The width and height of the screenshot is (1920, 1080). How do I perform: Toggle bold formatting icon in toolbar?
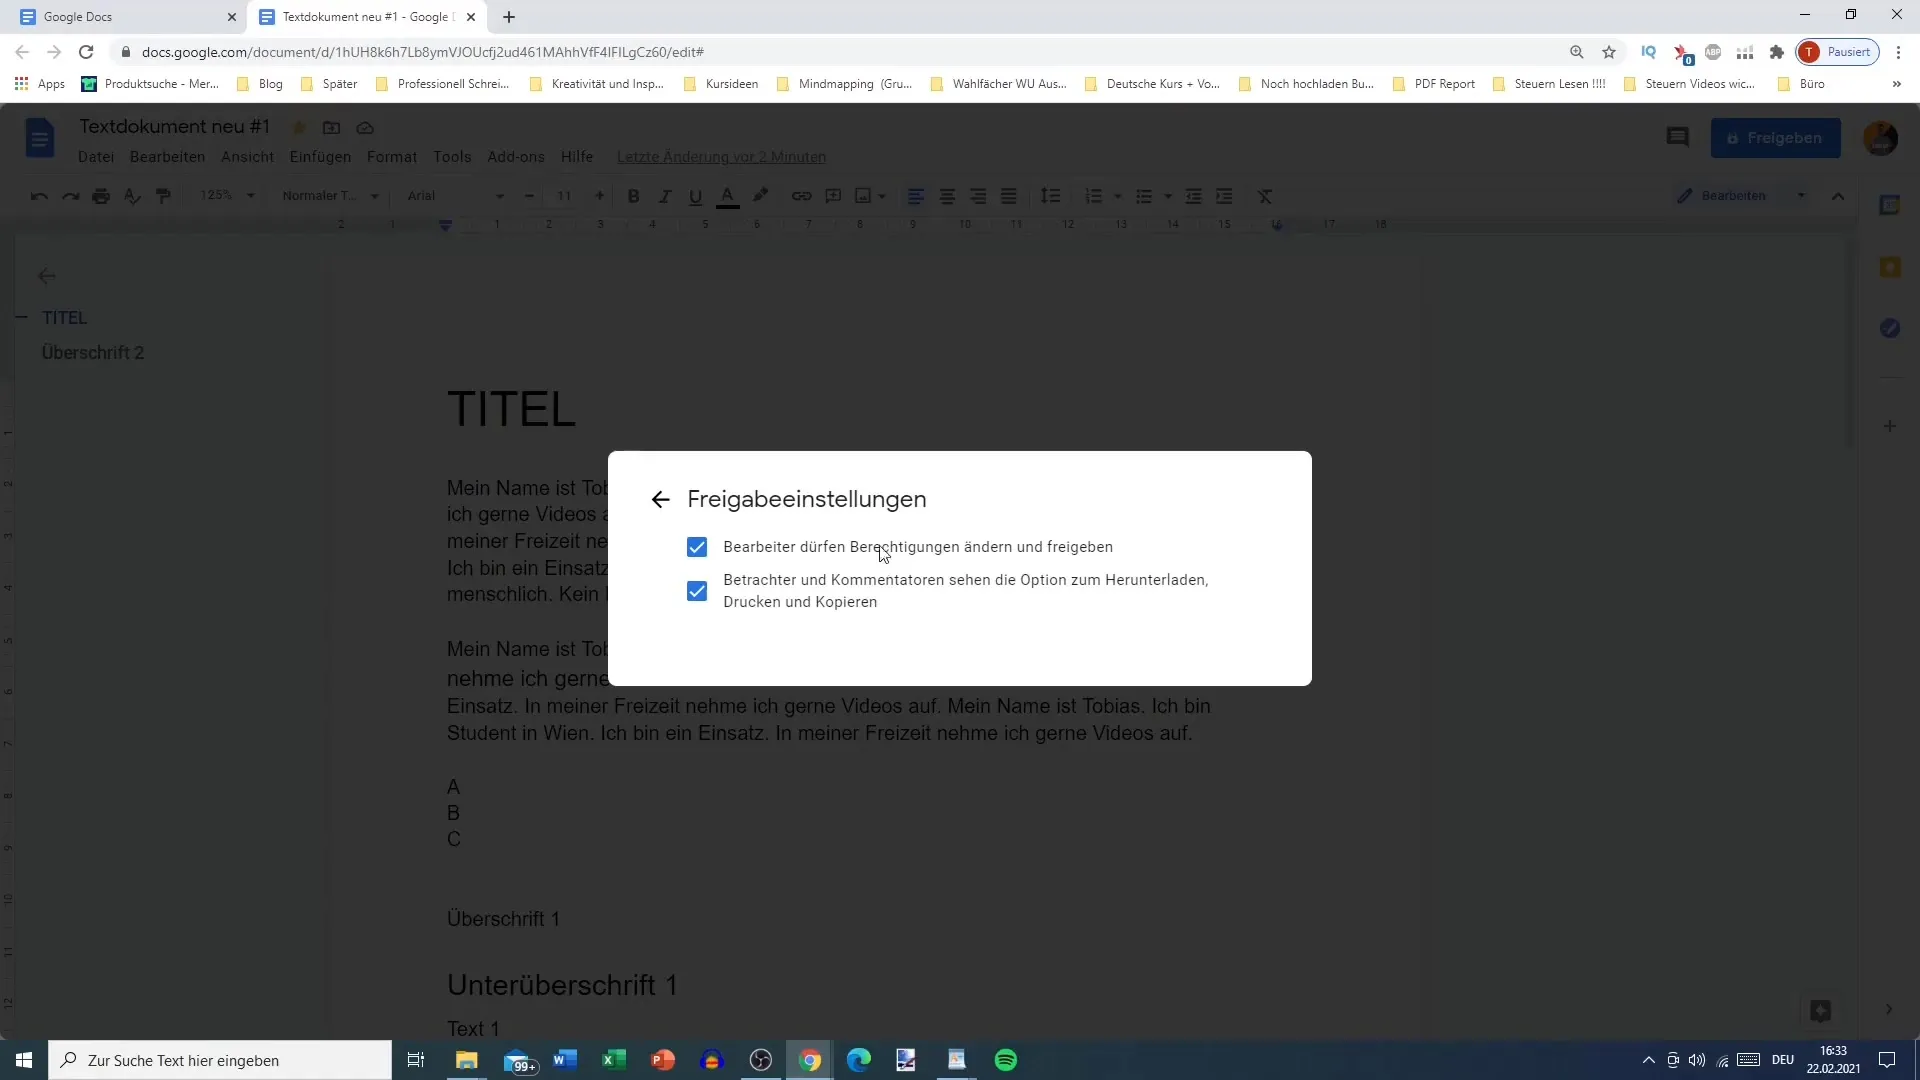click(x=633, y=195)
